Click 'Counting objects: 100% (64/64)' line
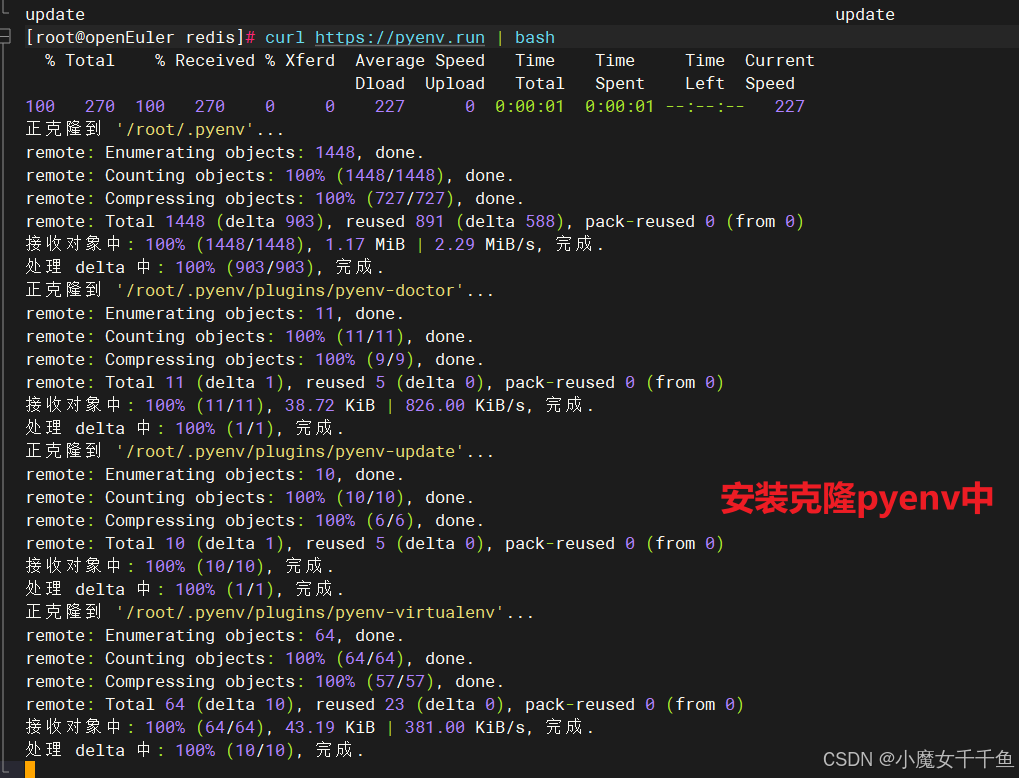Image resolution: width=1019 pixels, height=778 pixels. 250,658
